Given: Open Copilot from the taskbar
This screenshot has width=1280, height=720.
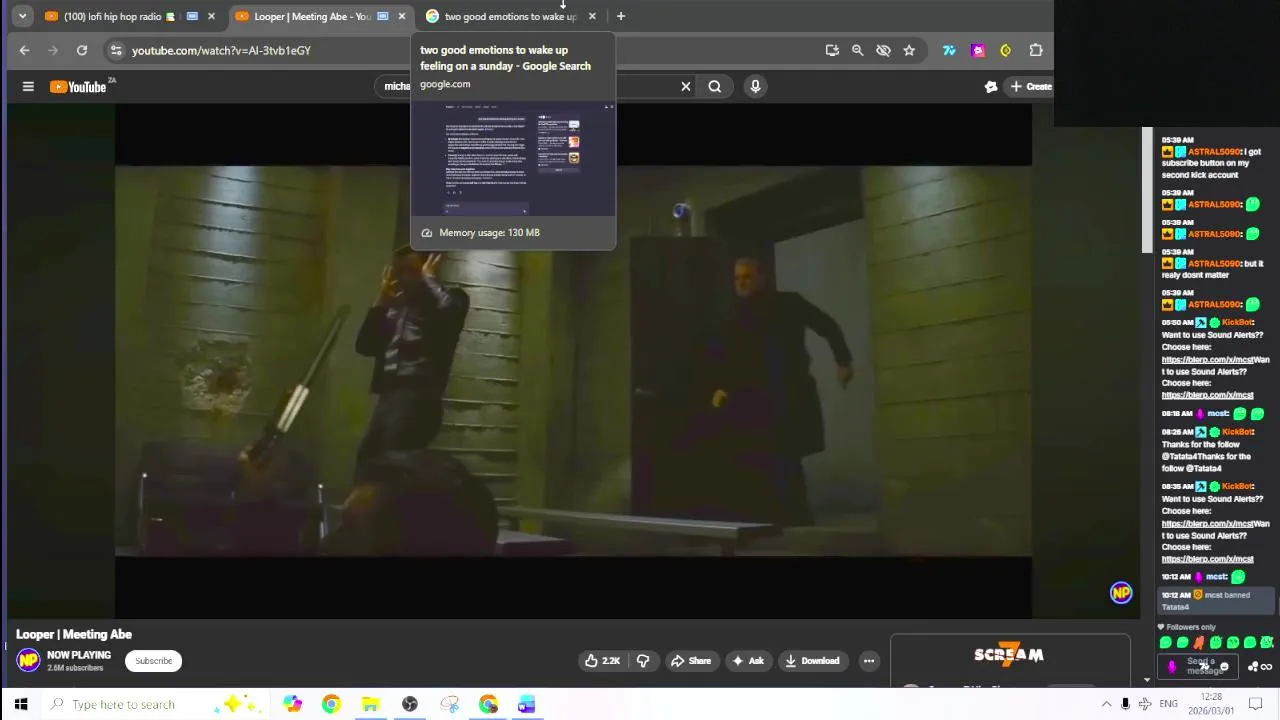Looking at the screenshot, I should 292,704.
